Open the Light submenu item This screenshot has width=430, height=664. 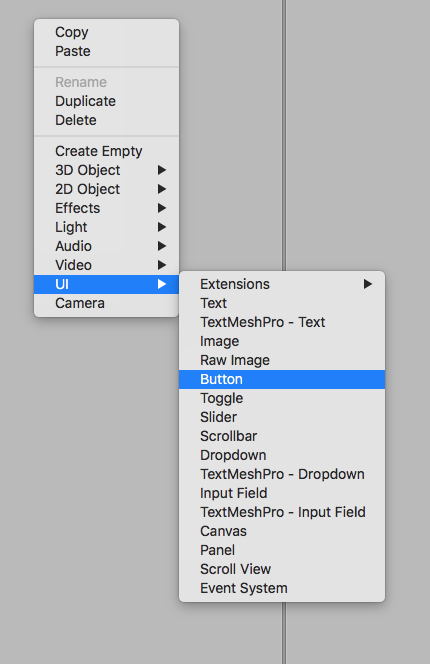[x=106, y=227]
